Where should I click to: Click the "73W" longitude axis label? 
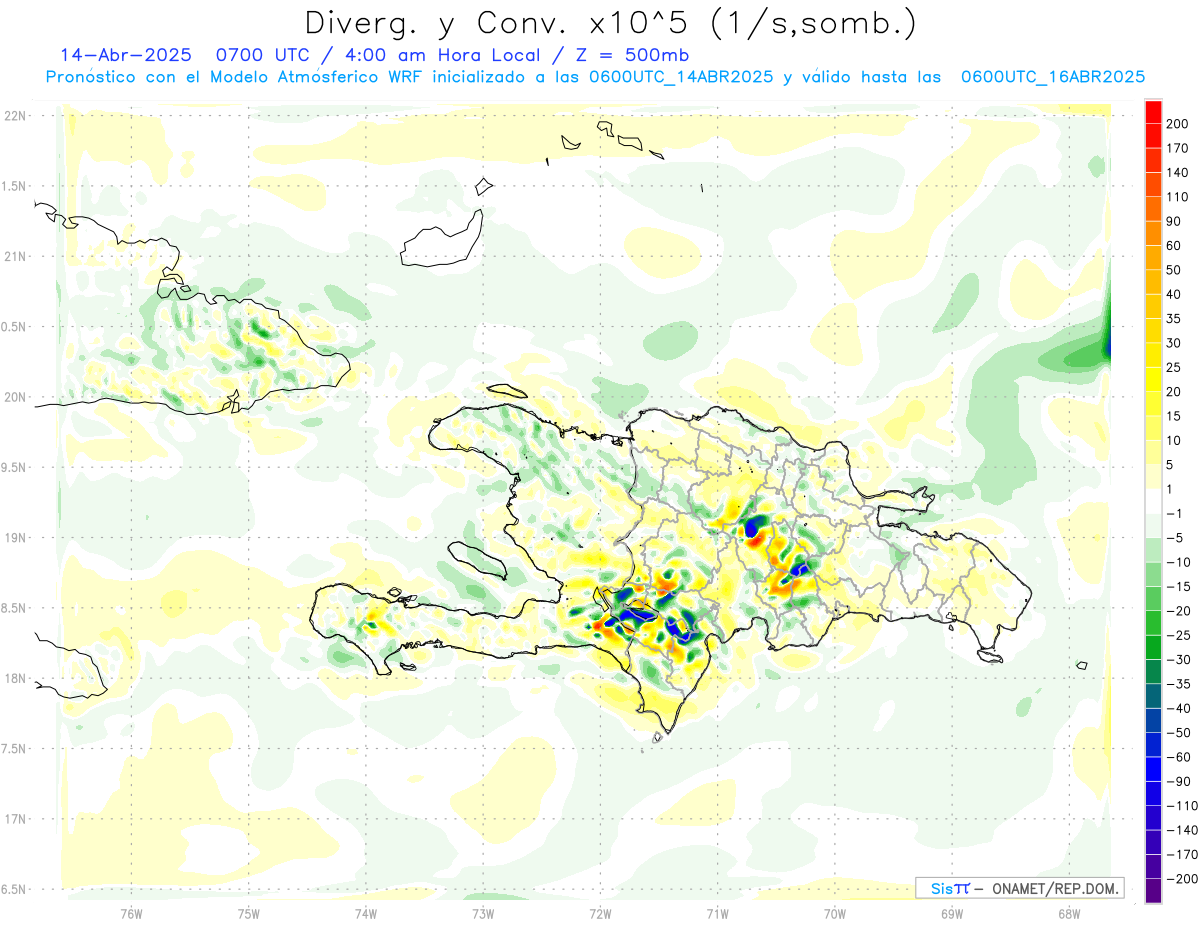click(483, 914)
